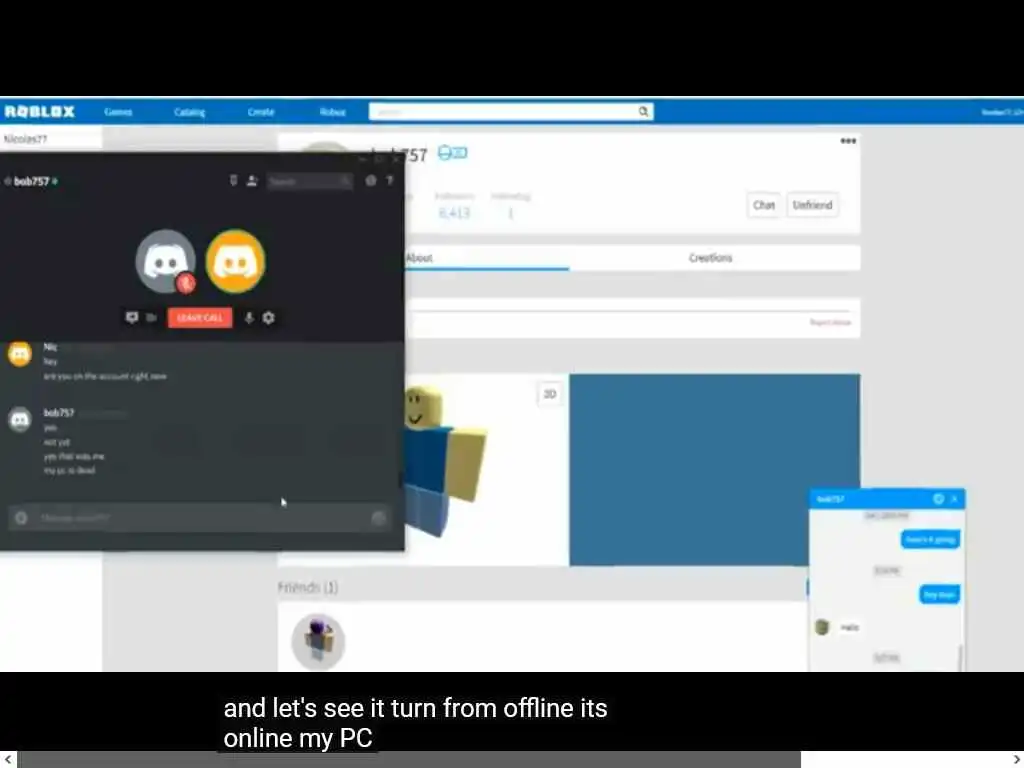This screenshot has height=768, width=1024.
Task: Click the Roblox search magnifier icon
Action: [643, 112]
